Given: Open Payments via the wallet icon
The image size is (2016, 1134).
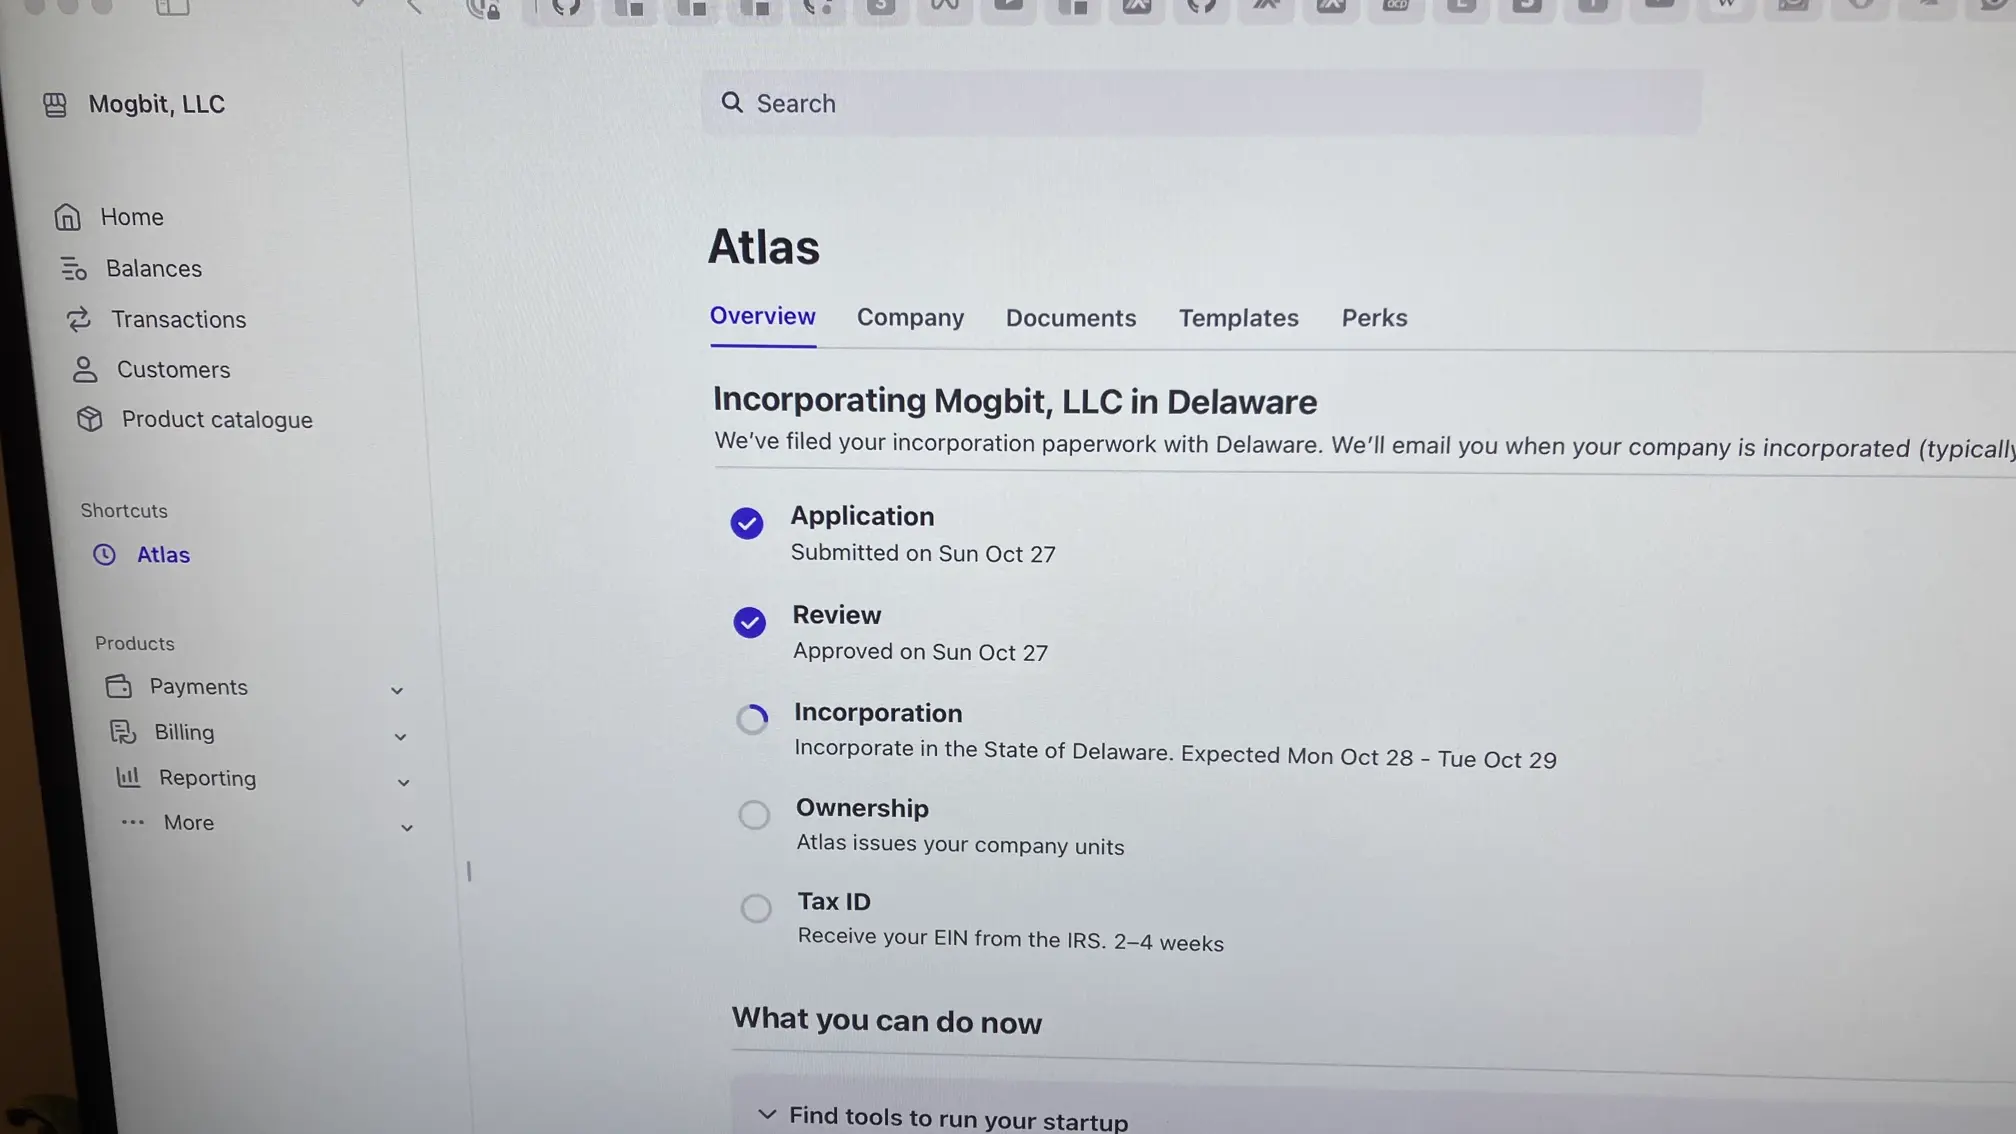Looking at the screenshot, I should 120,686.
